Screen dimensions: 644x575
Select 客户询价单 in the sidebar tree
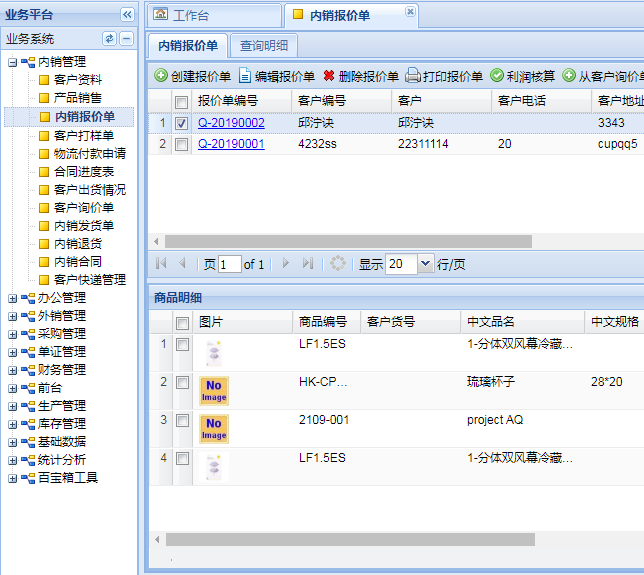tap(83, 208)
